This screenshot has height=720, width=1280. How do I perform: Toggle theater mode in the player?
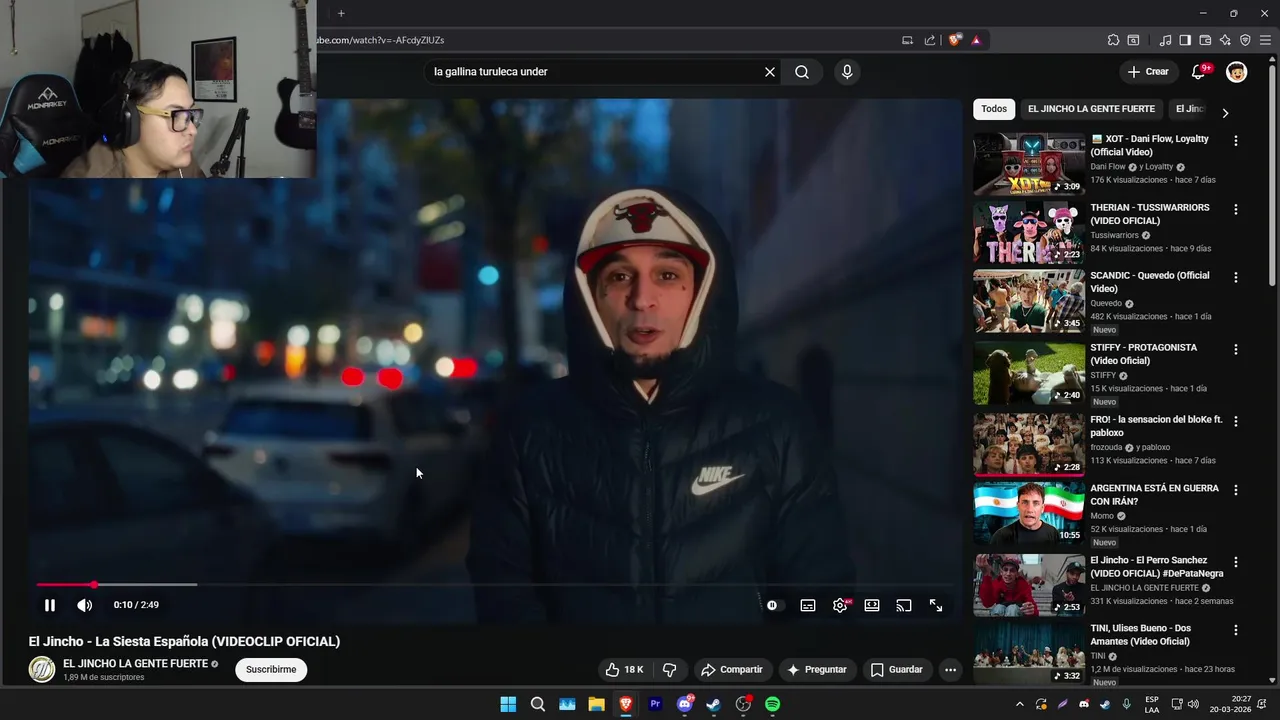[x=872, y=605]
